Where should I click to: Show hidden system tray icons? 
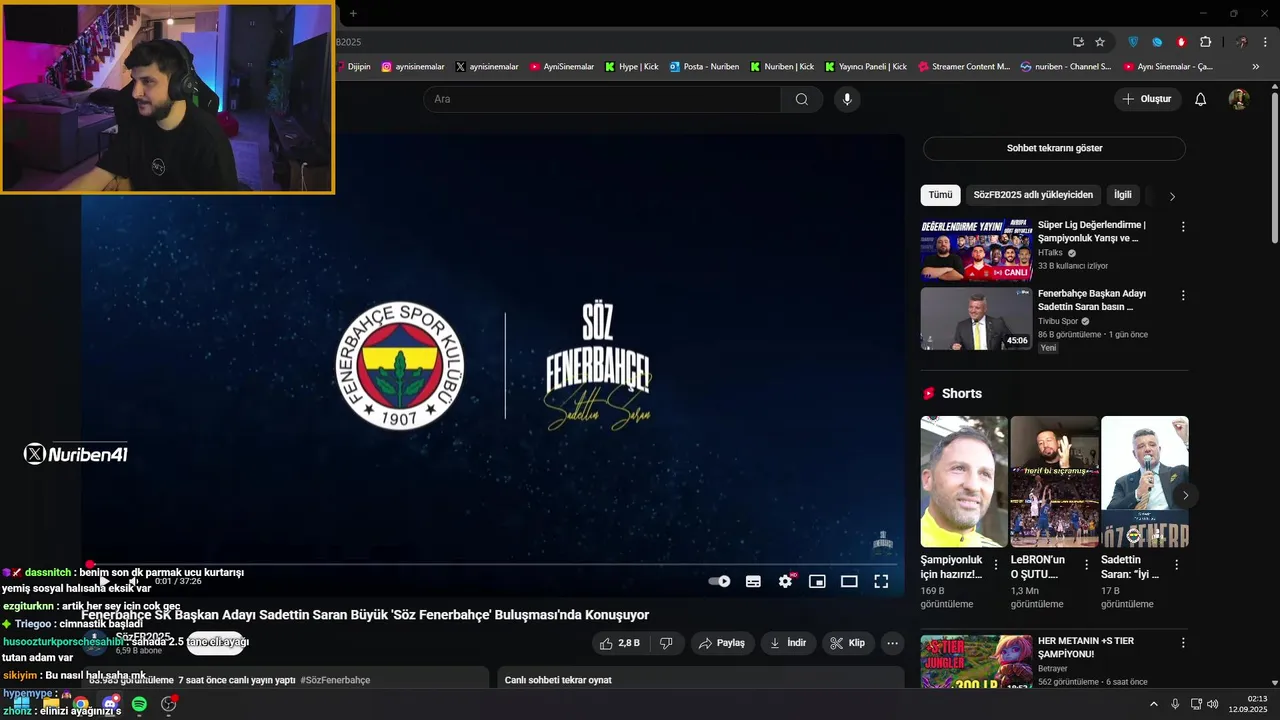pos(1153,704)
